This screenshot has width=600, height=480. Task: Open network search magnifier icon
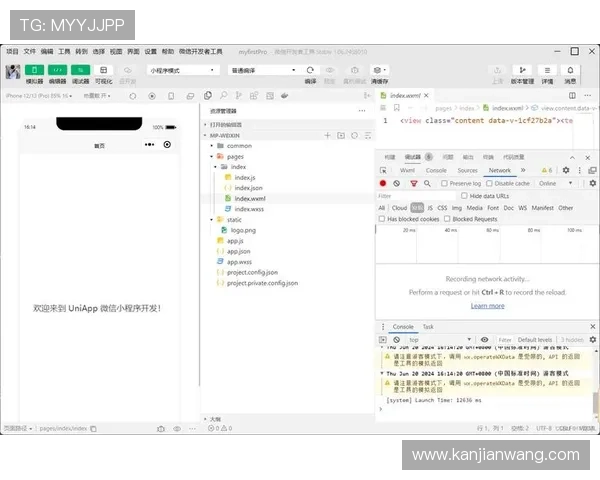coord(426,184)
